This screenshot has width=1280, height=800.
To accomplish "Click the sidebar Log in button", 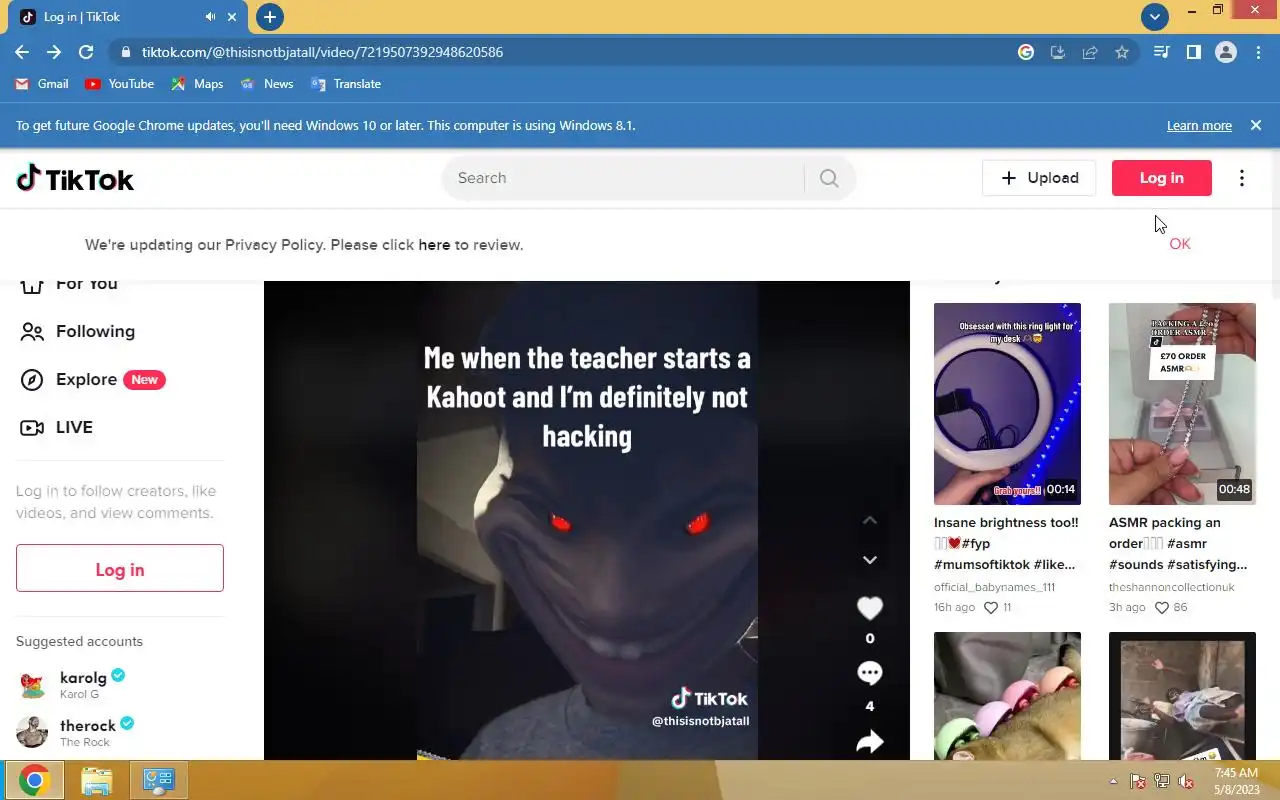I will (x=120, y=570).
